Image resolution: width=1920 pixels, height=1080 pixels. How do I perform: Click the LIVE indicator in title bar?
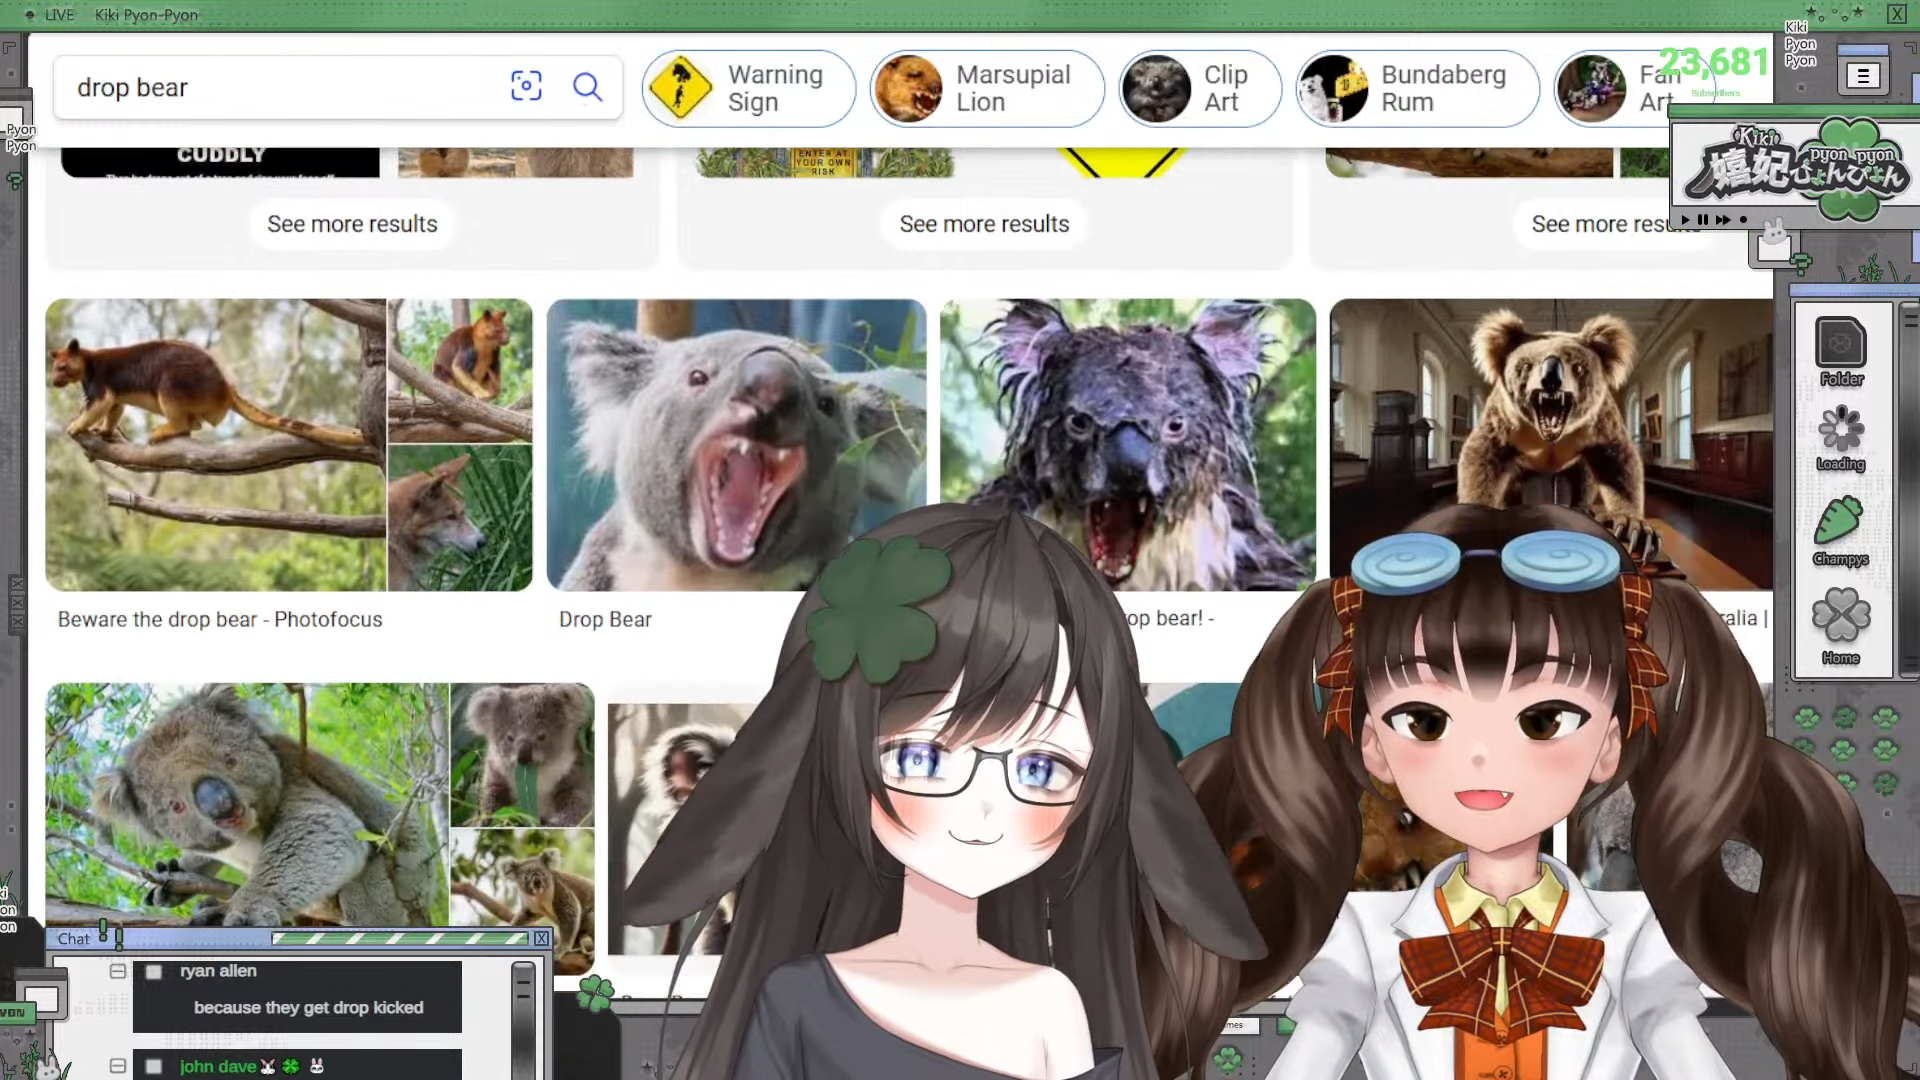coord(50,14)
